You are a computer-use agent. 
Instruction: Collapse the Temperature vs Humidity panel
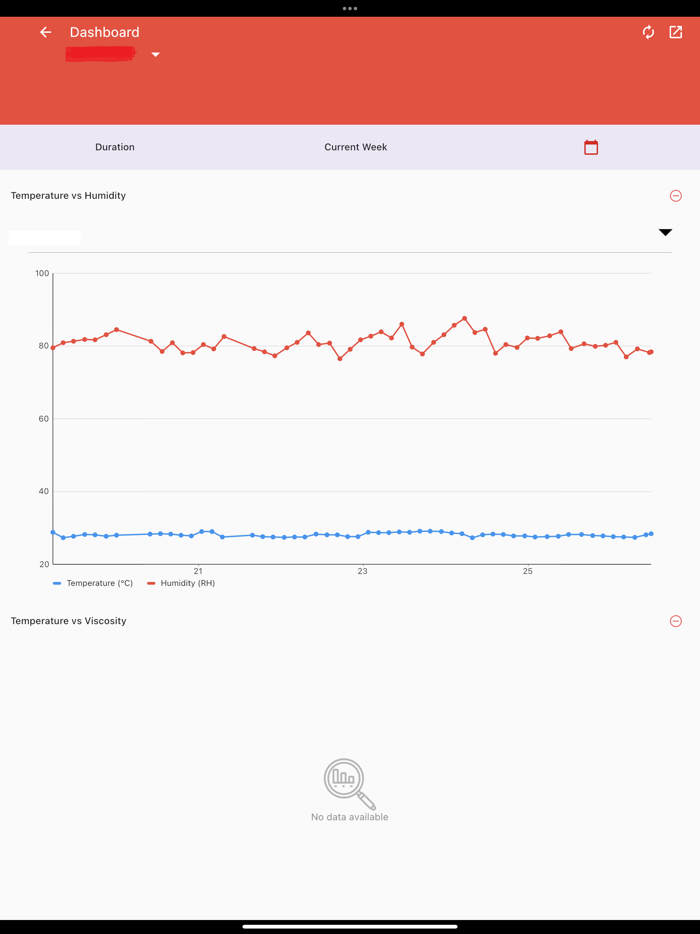coord(676,195)
